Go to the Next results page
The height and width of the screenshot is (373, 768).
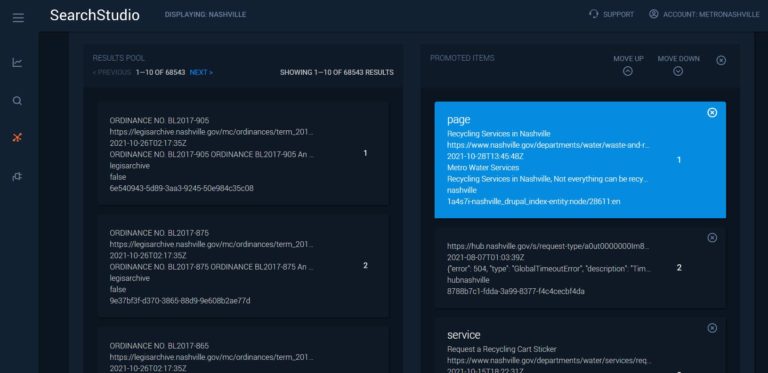[x=201, y=72]
